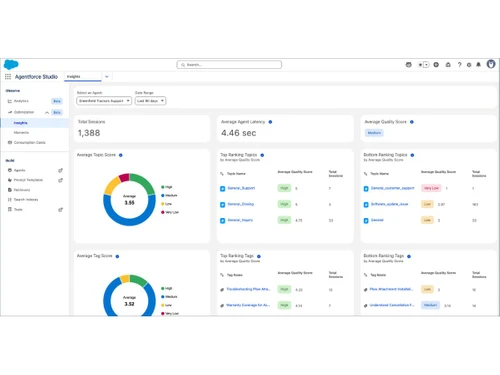Screen dimensions: 500x375
Task: Open the help question mark icon
Action: coord(459,65)
